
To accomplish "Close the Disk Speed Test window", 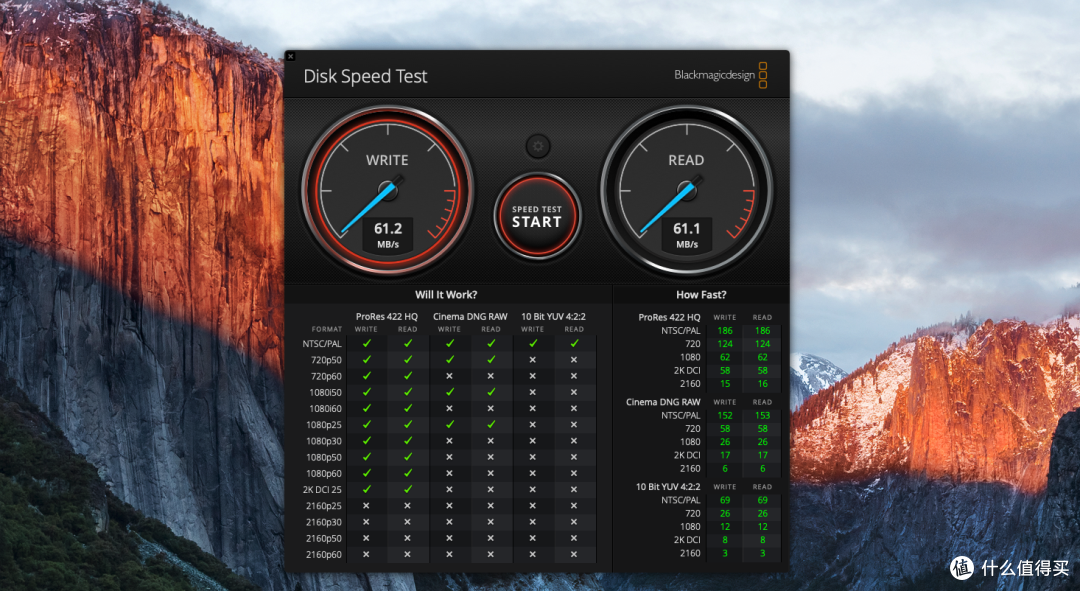I will [291, 56].
